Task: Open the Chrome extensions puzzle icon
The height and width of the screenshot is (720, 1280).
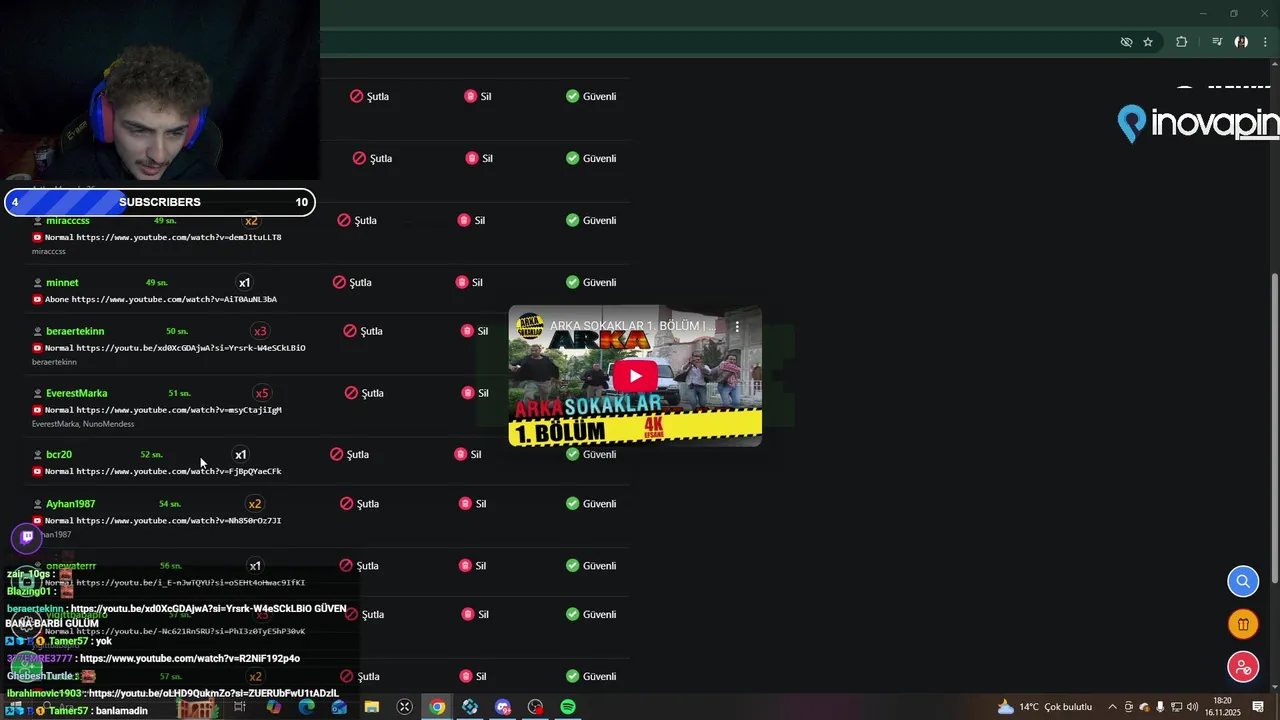Action: coord(1182,42)
